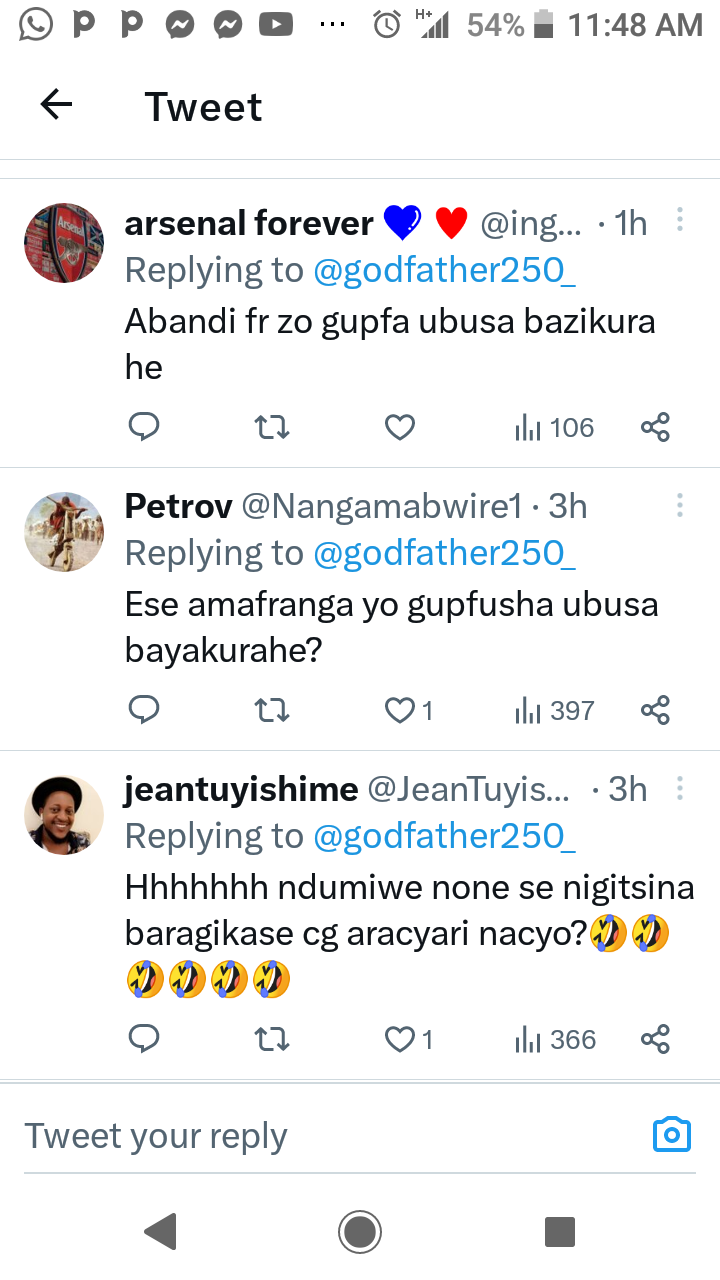720x1280 pixels.
Task: Share arsenal forever's tweet
Action: click(655, 428)
